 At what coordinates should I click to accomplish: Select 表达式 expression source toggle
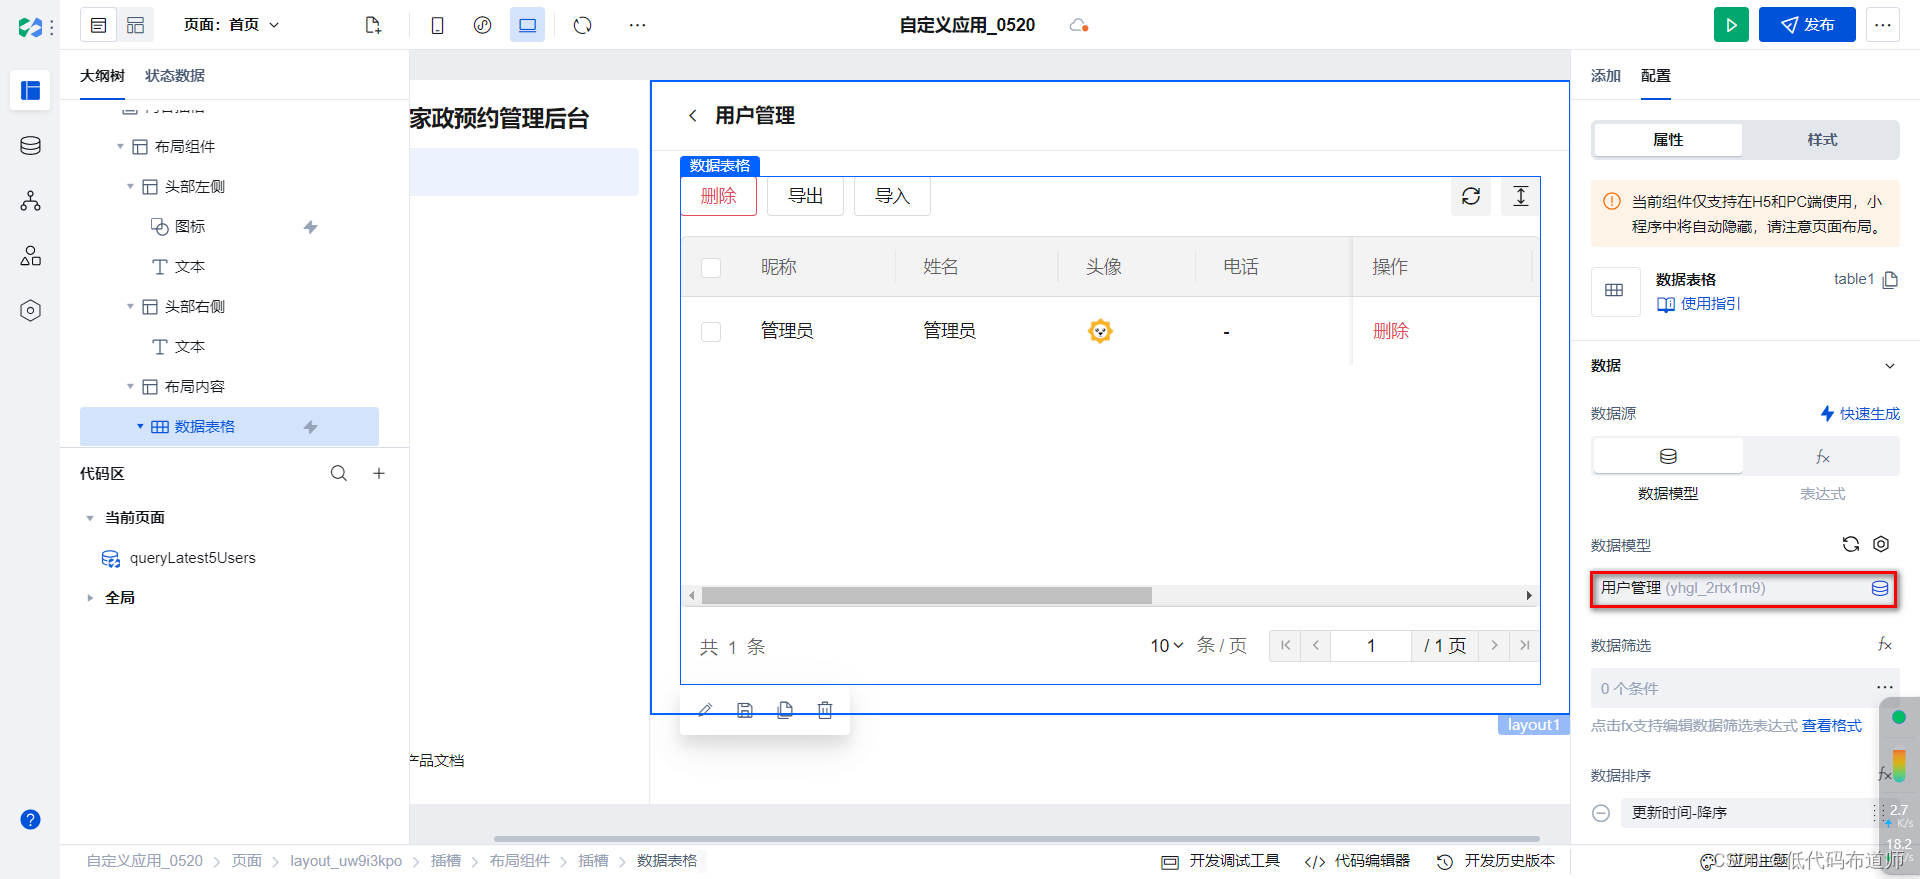coord(1822,457)
